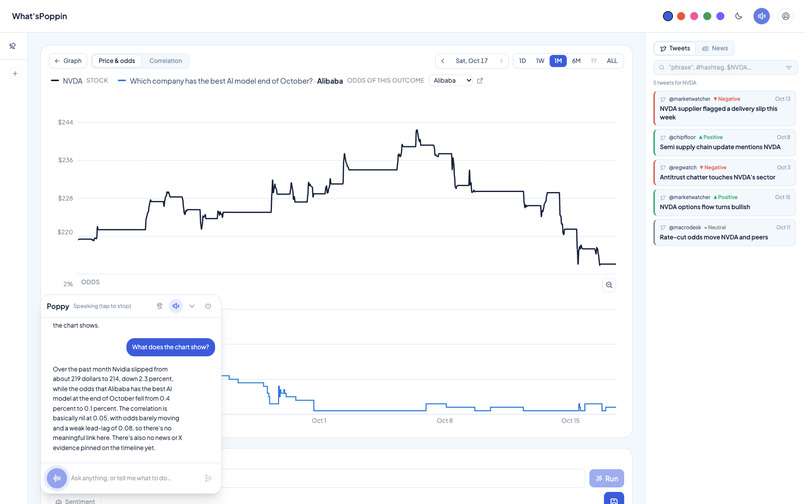
Task: Click the zoom magnifier icon on chart
Action: [x=609, y=285]
